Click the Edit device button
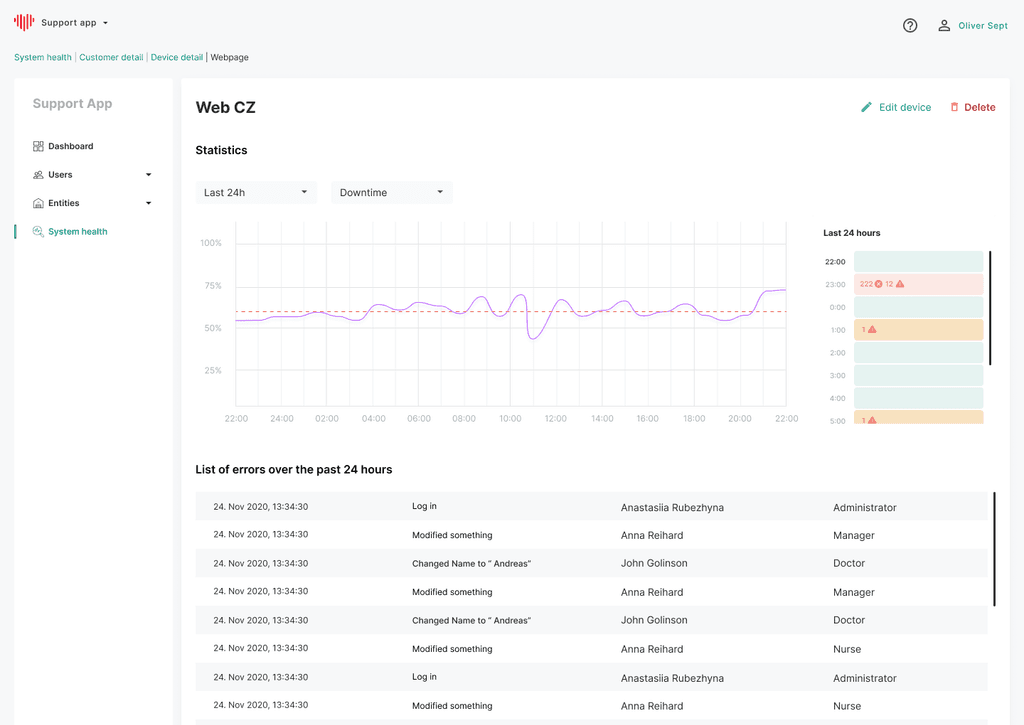 [896, 107]
